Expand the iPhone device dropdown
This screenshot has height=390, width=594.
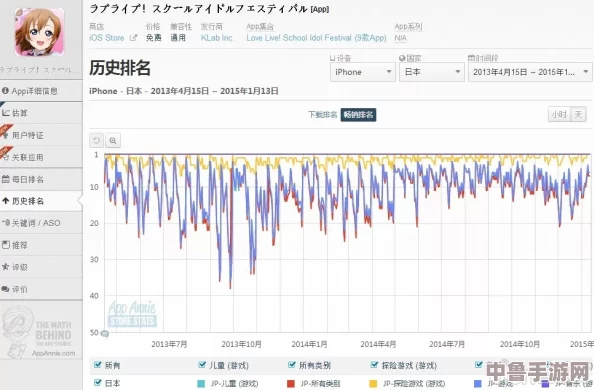click(x=363, y=72)
